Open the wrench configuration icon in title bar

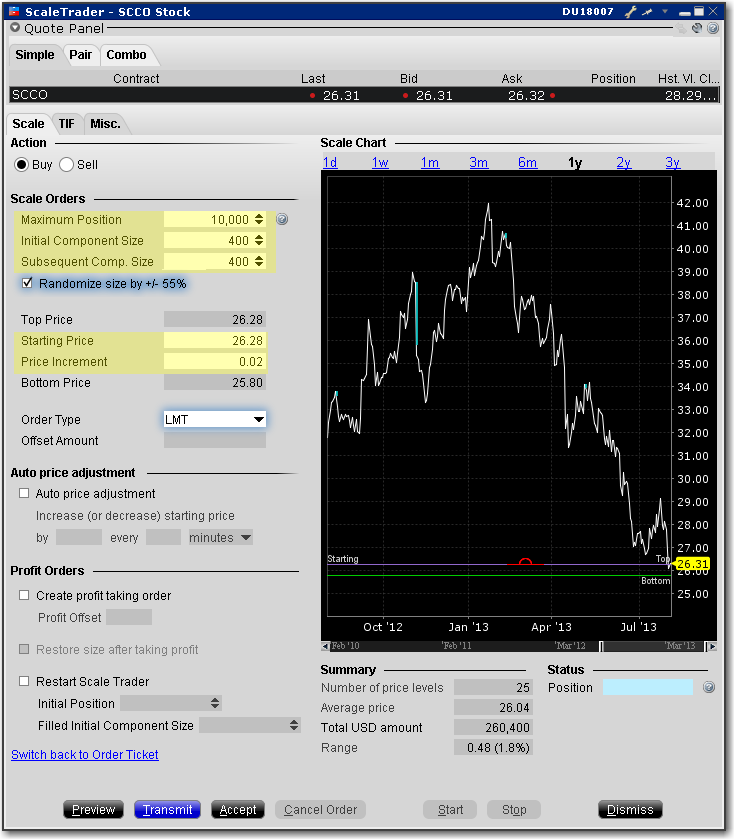point(630,11)
